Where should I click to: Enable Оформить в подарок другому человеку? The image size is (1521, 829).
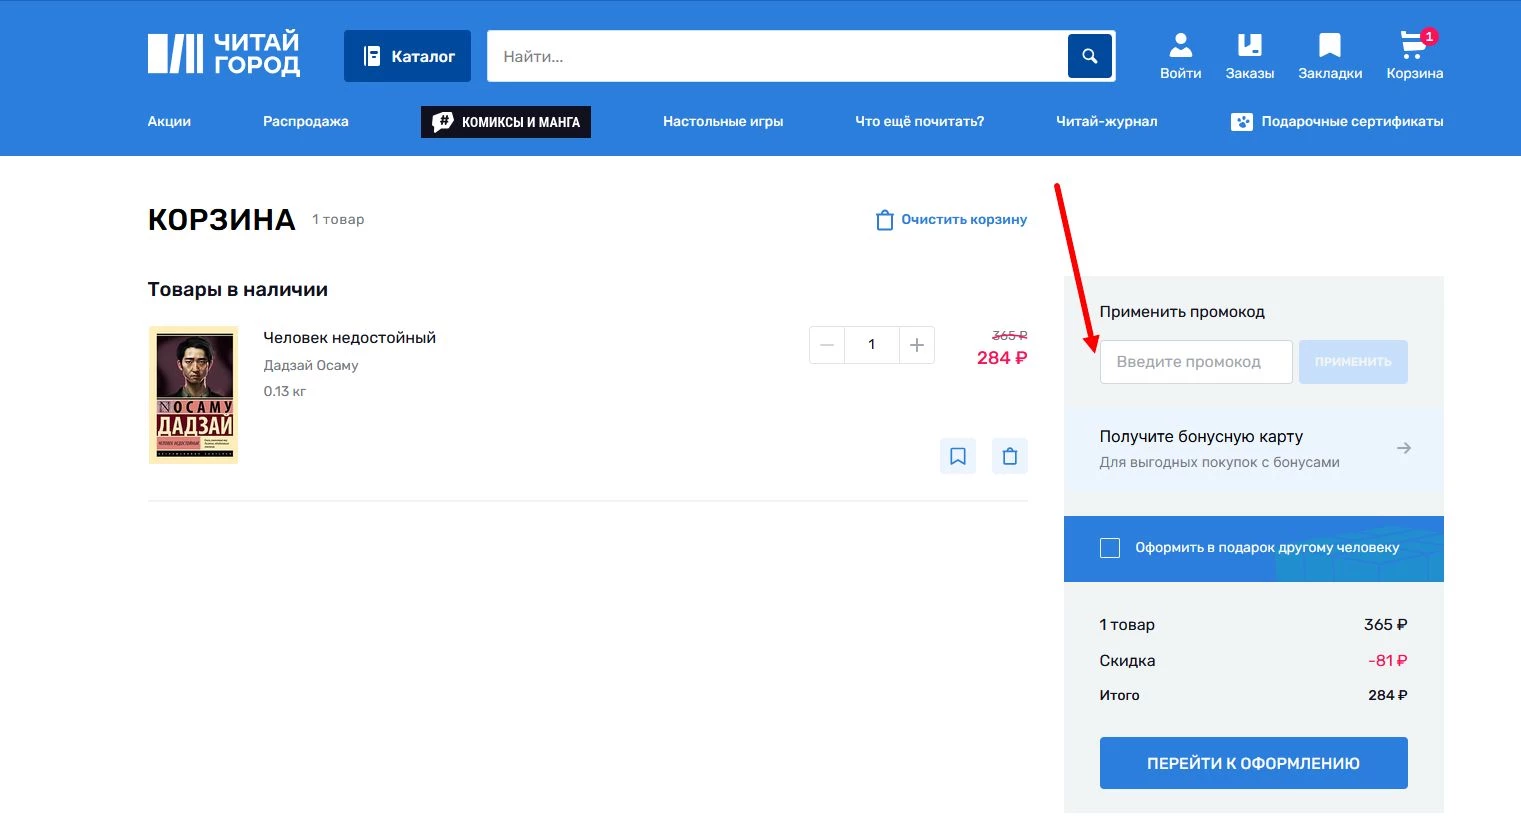click(1110, 548)
